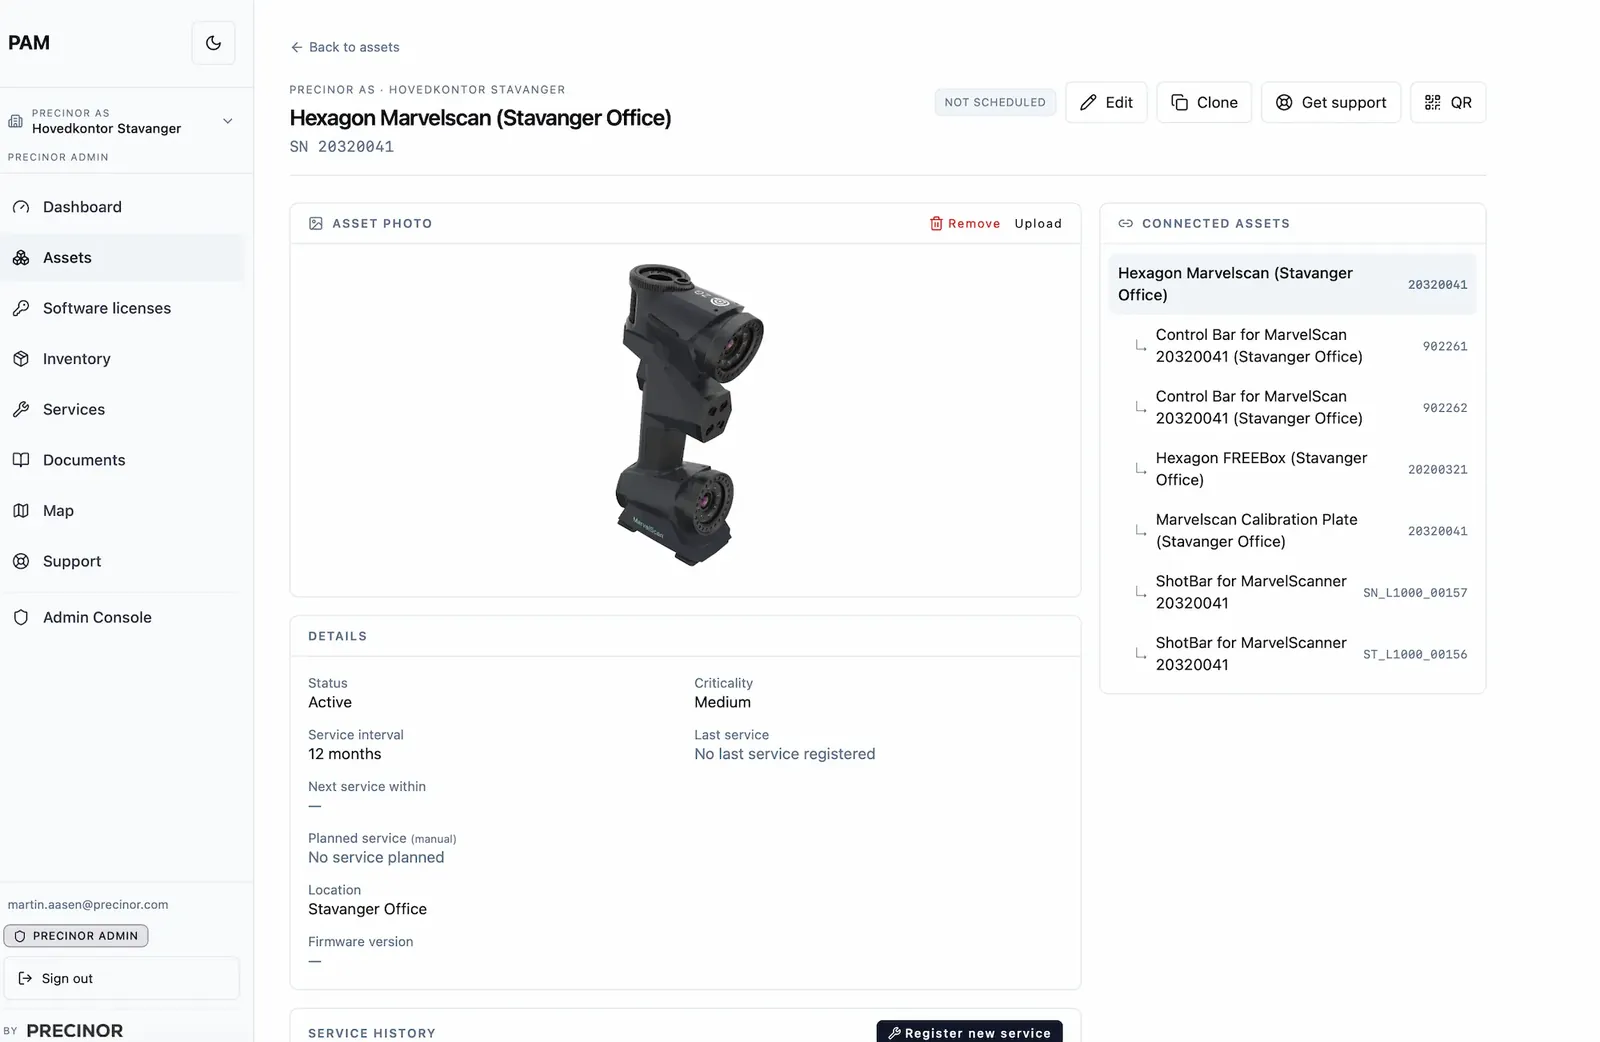
Task: Click the PAM logo text
Action: 29,43
